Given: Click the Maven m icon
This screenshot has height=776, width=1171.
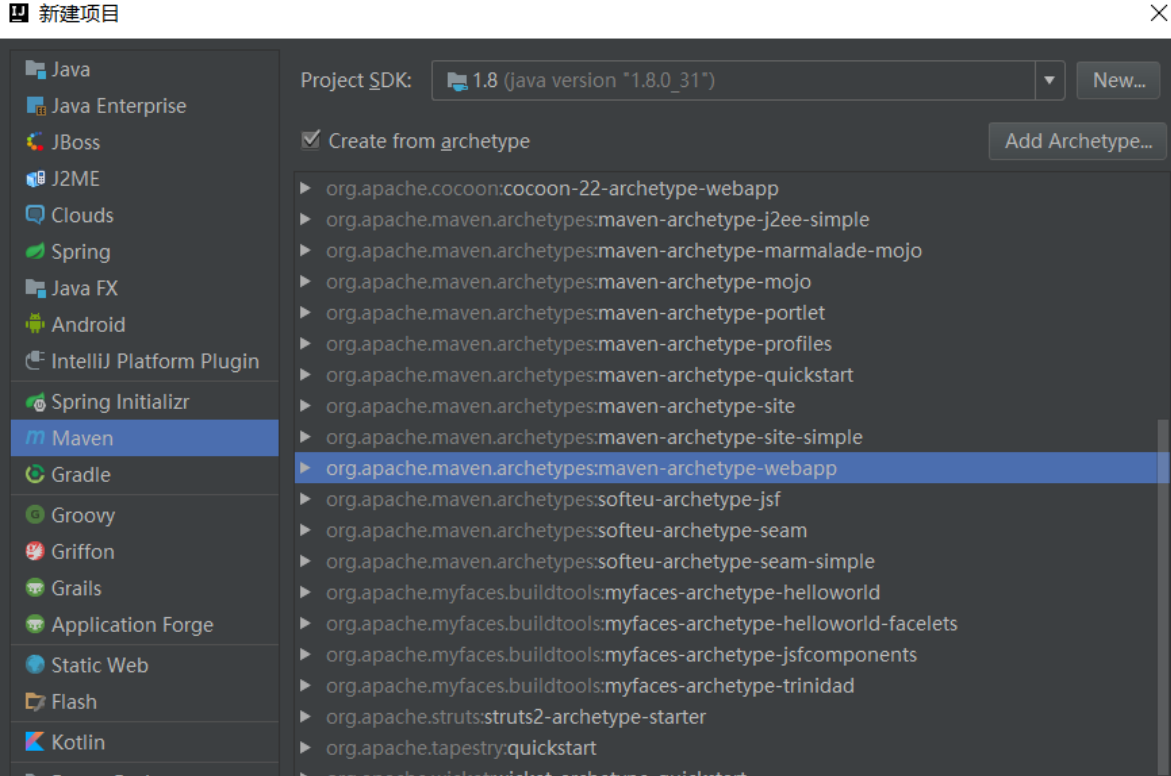Looking at the screenshot, I should tap(35, 438).
